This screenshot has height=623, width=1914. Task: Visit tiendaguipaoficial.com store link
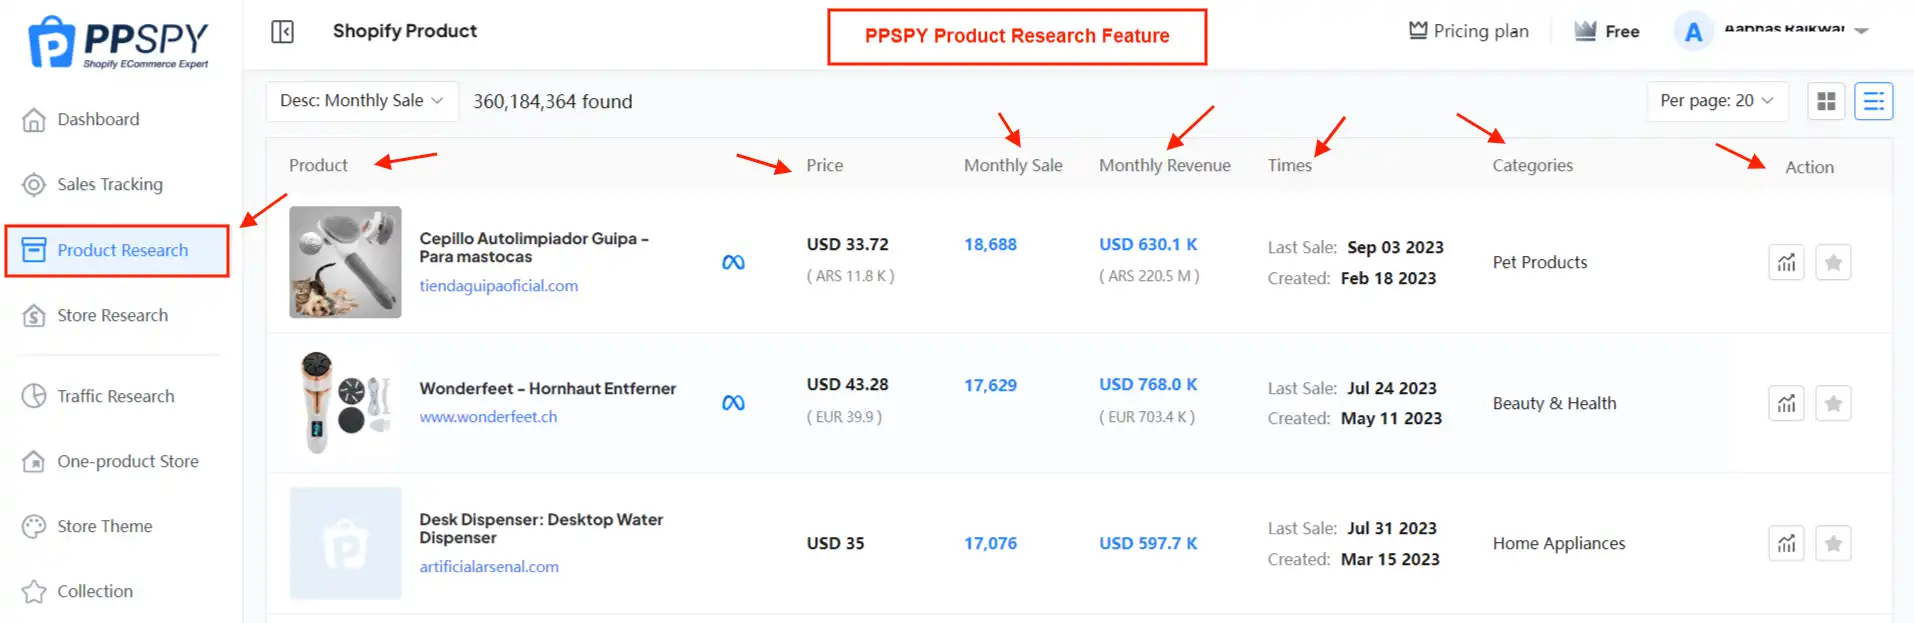coord(498,286)
